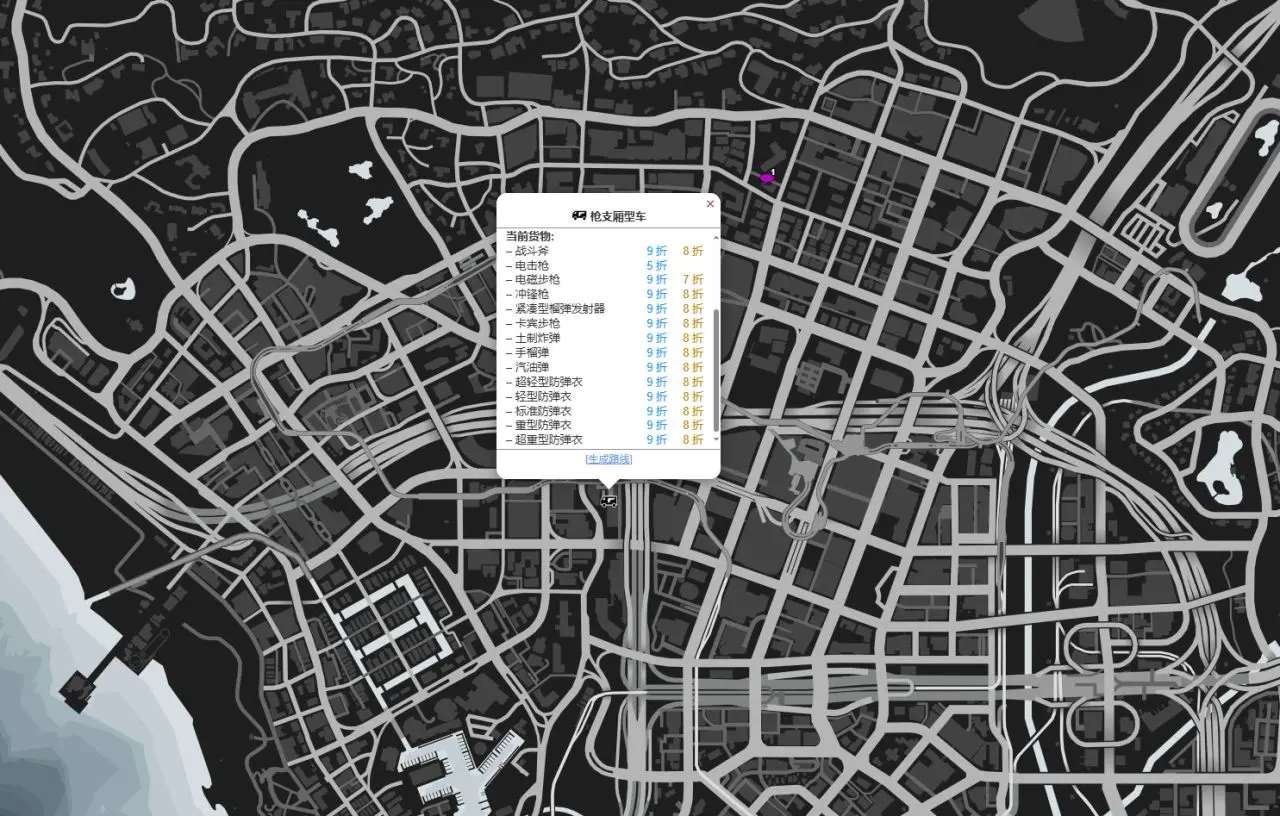Click the scroll-down arrow in the popup list

click(715, 439)
